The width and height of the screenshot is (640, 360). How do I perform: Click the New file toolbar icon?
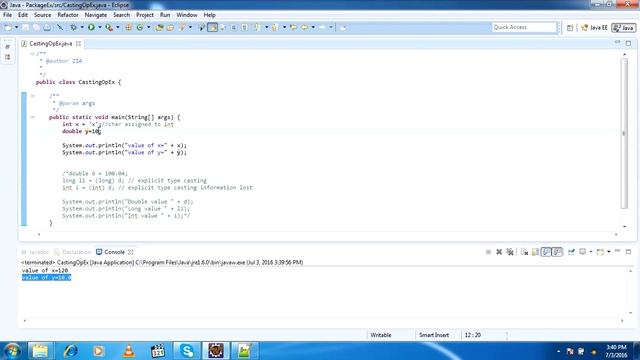click(x=8, y=27)
